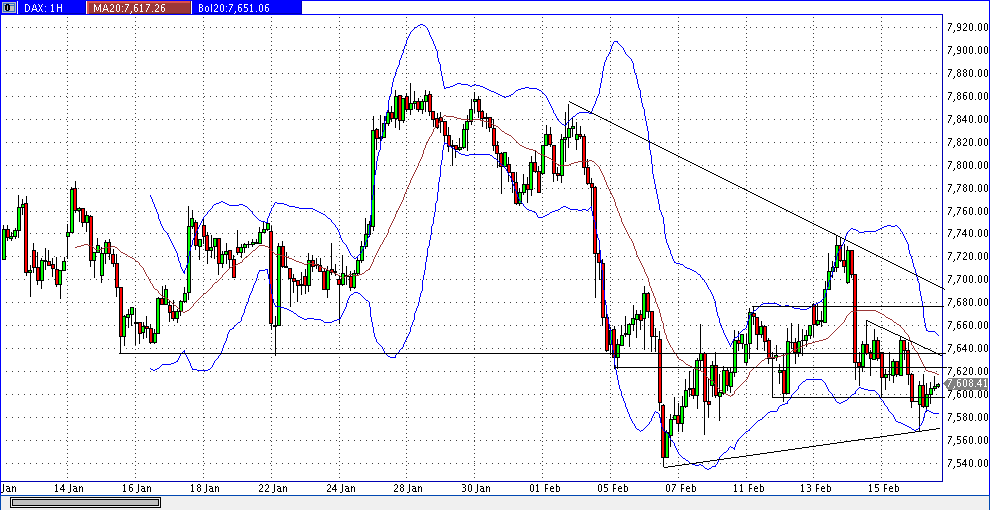Viewport: 990px width, 510px height.
Task: Click the 7,560.00 price axis label
Action: point(967,440)
